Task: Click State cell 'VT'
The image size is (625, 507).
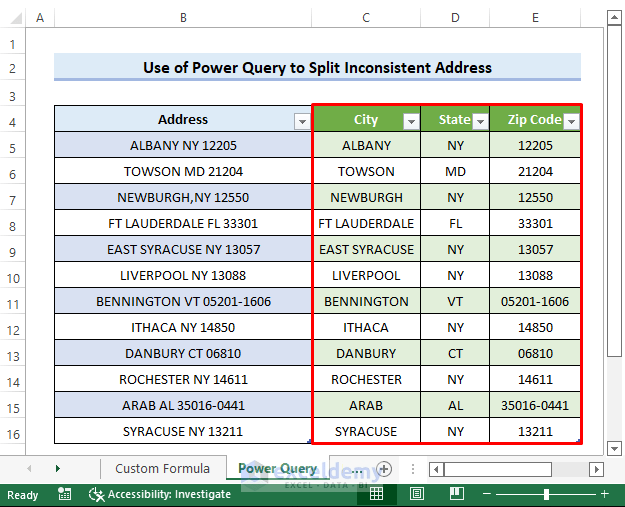Action: click(455, 301)
